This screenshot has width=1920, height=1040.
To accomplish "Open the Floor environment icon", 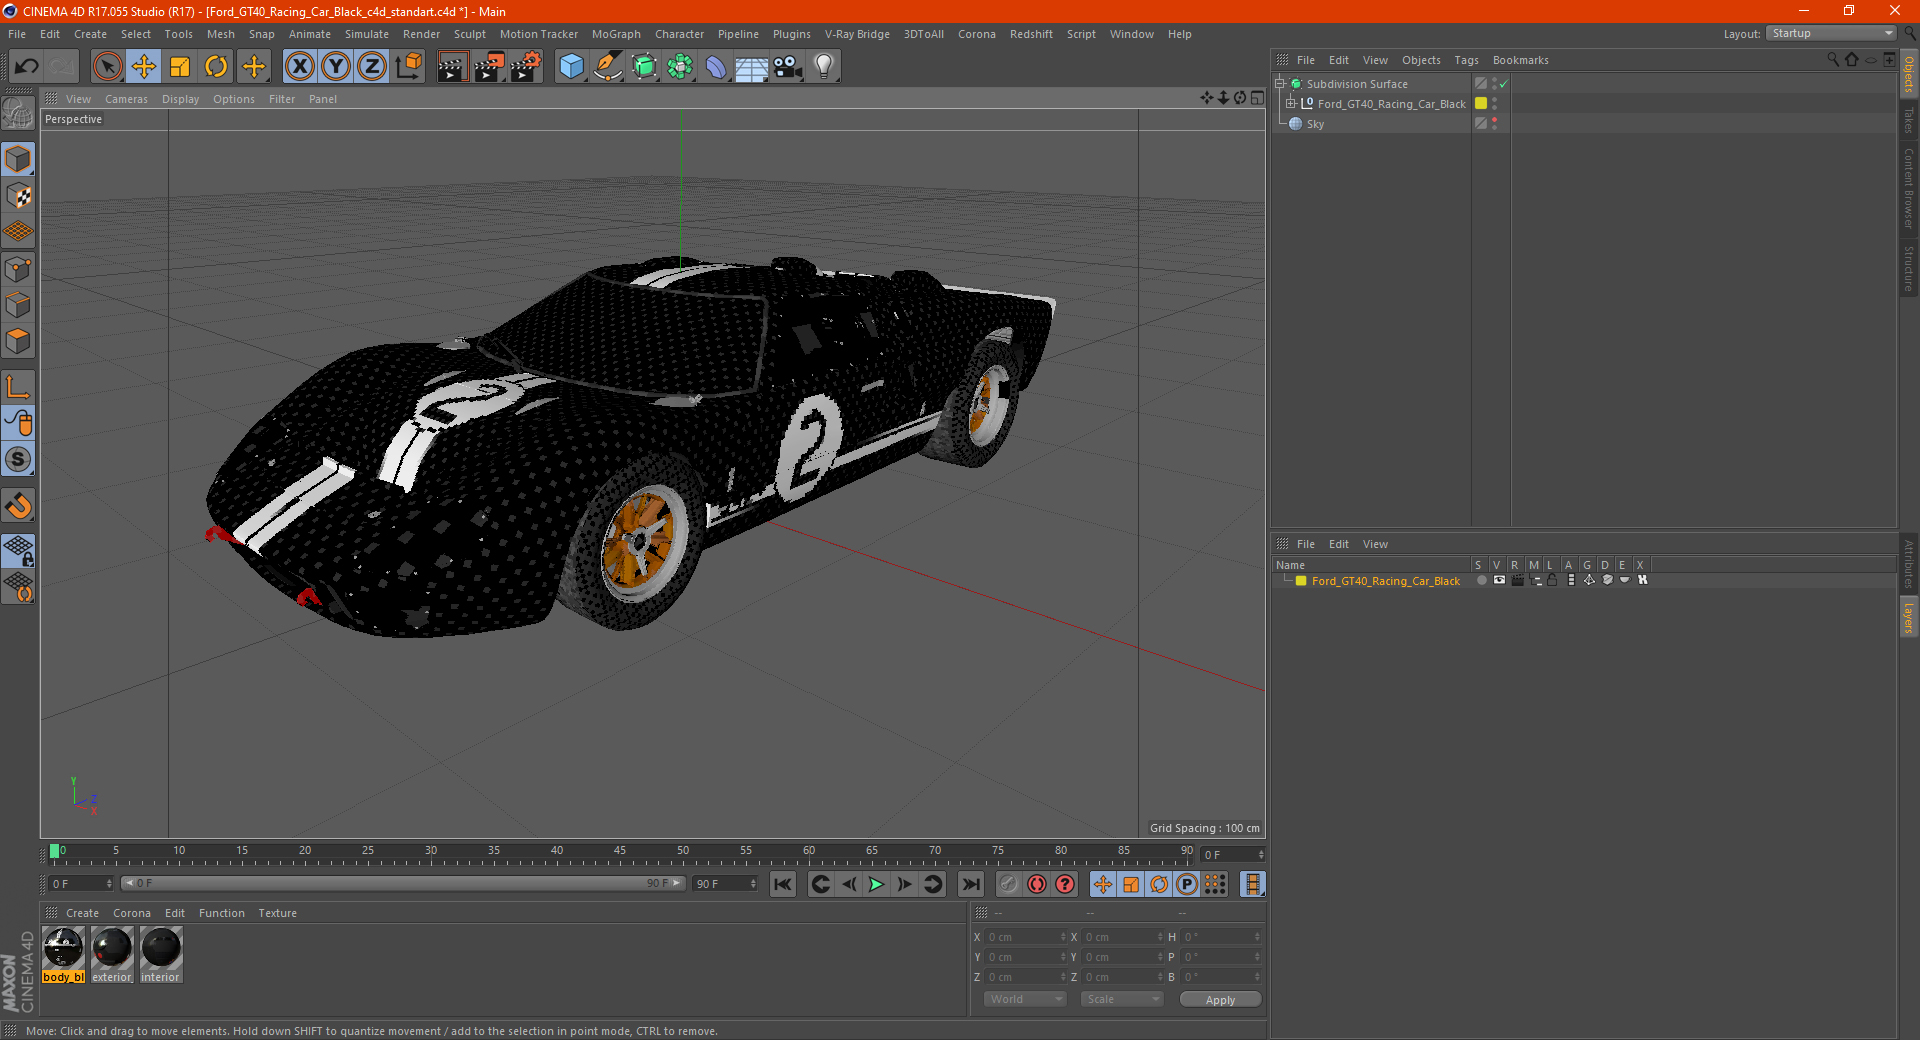I will [x=752, y=67].
